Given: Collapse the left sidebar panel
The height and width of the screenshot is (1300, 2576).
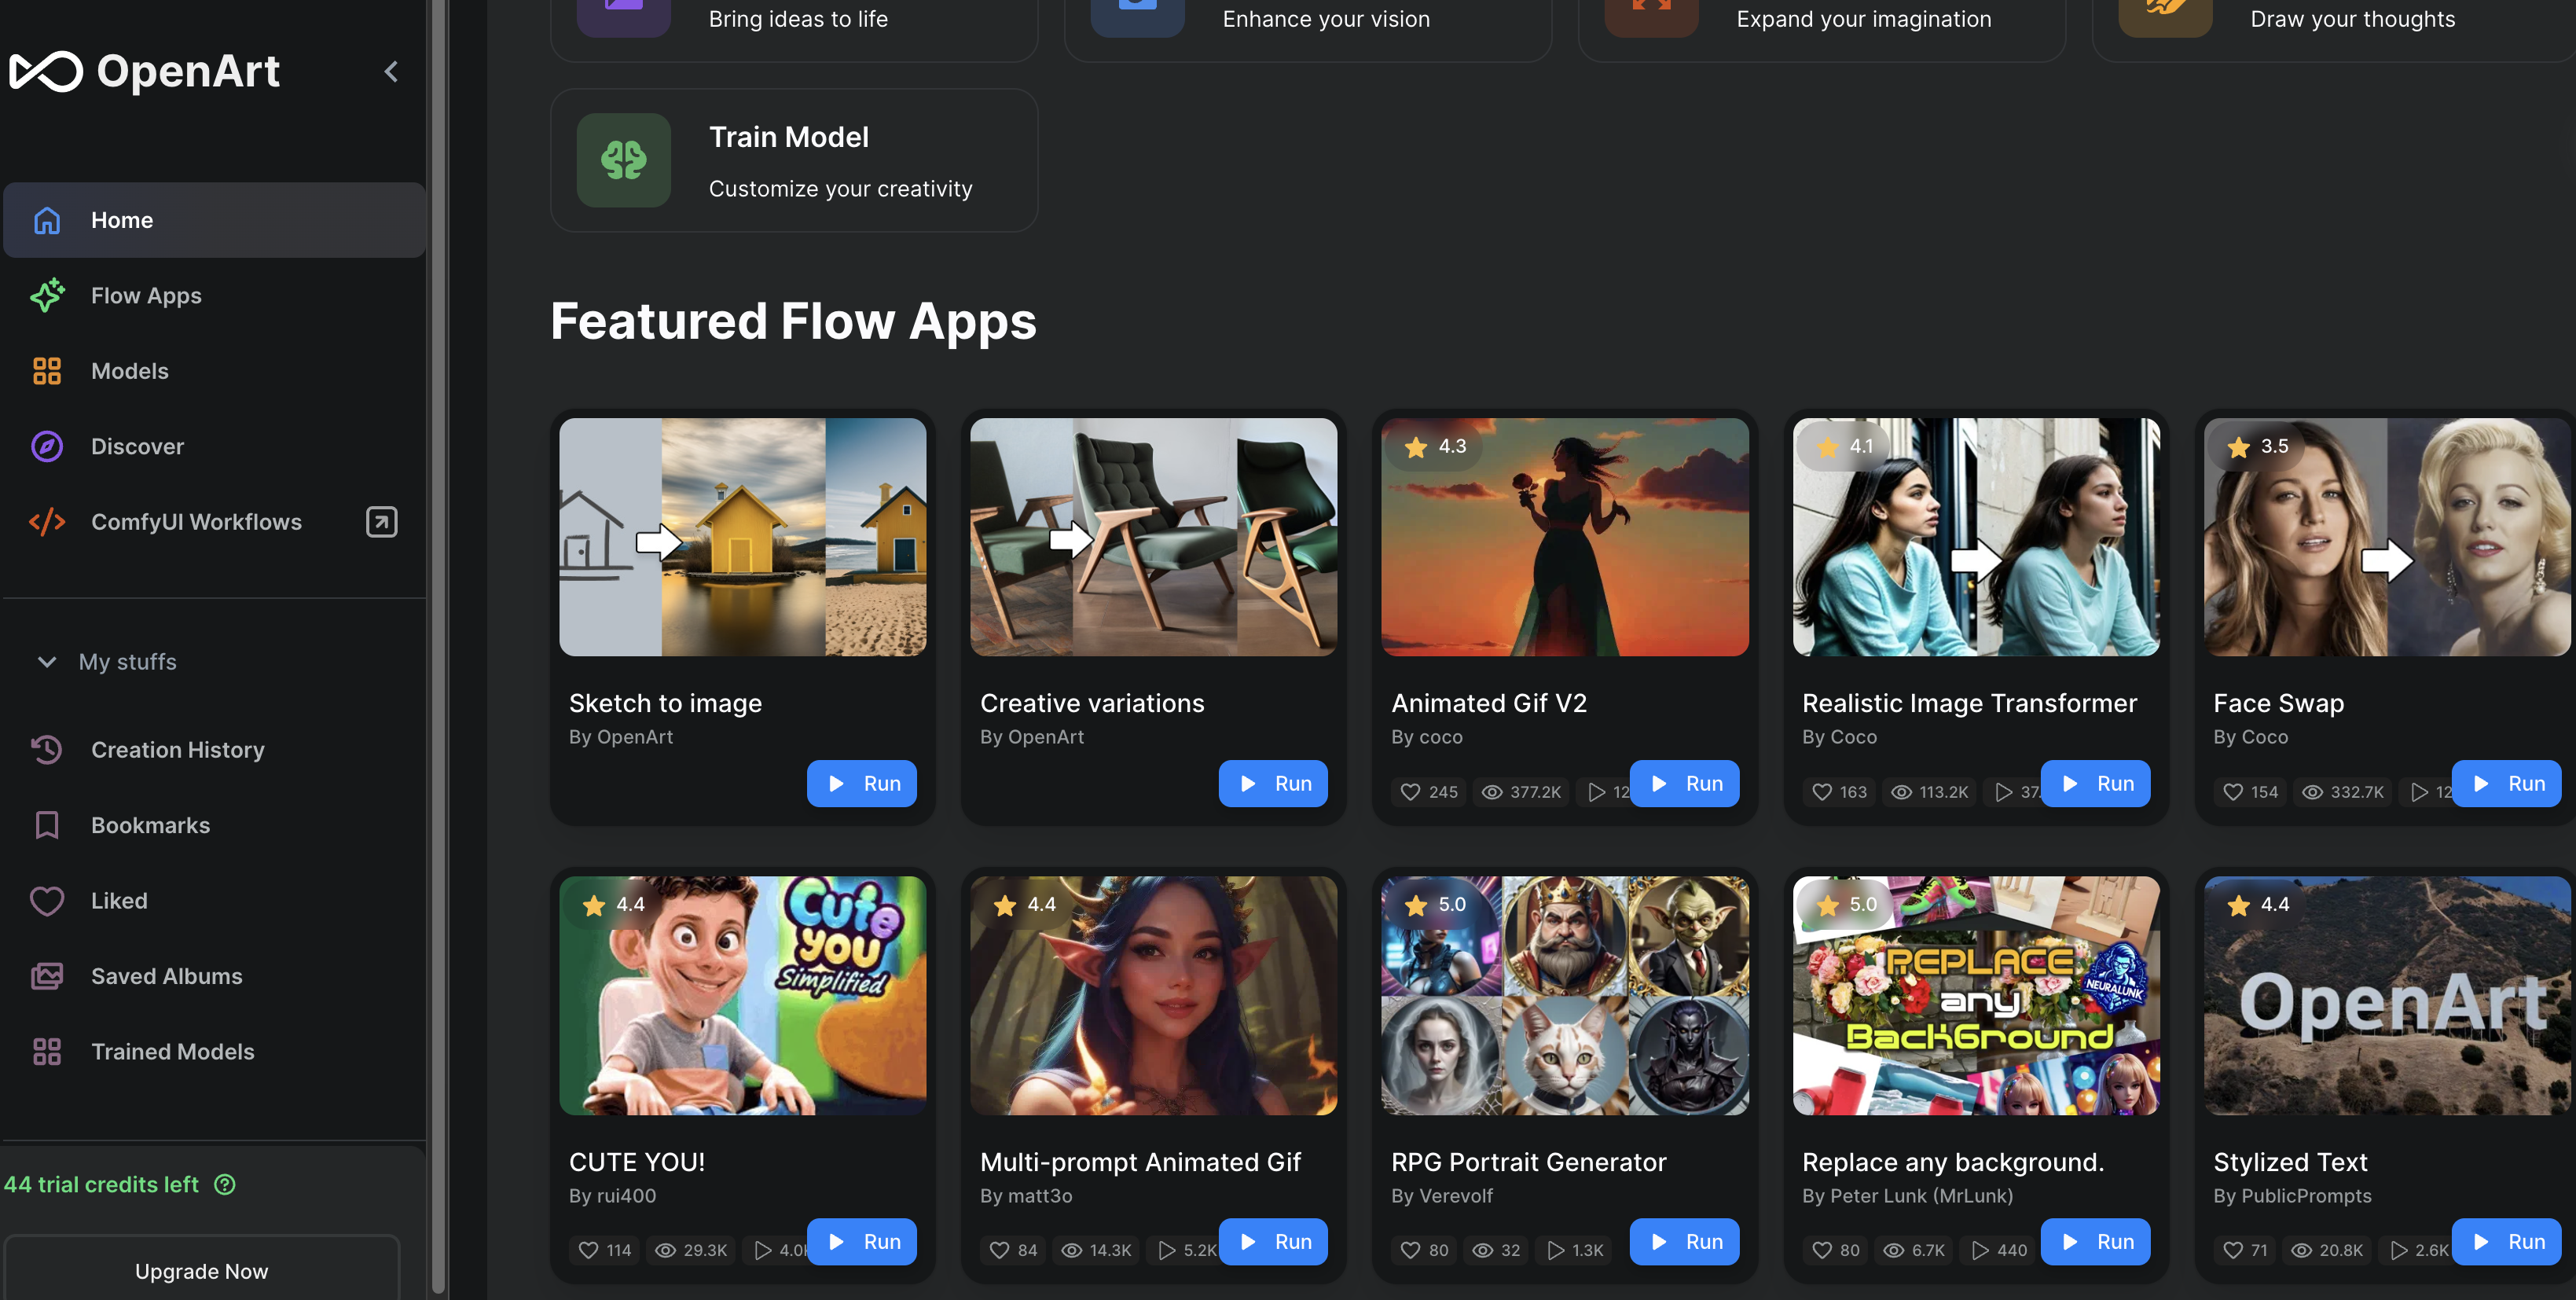Looking at the screenshot, I should [x=391, y=72].
